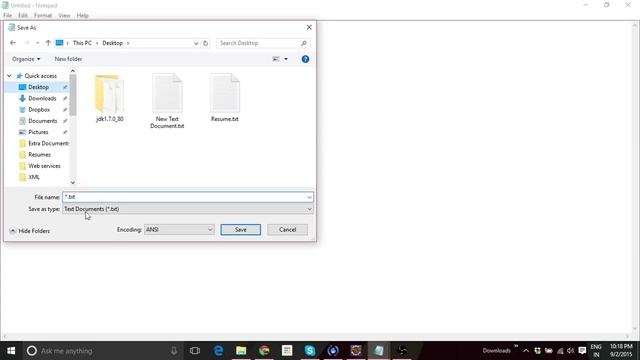
Task: Open Action Center notifications icon
Action: pyautogui.click(x=582, y=351)
